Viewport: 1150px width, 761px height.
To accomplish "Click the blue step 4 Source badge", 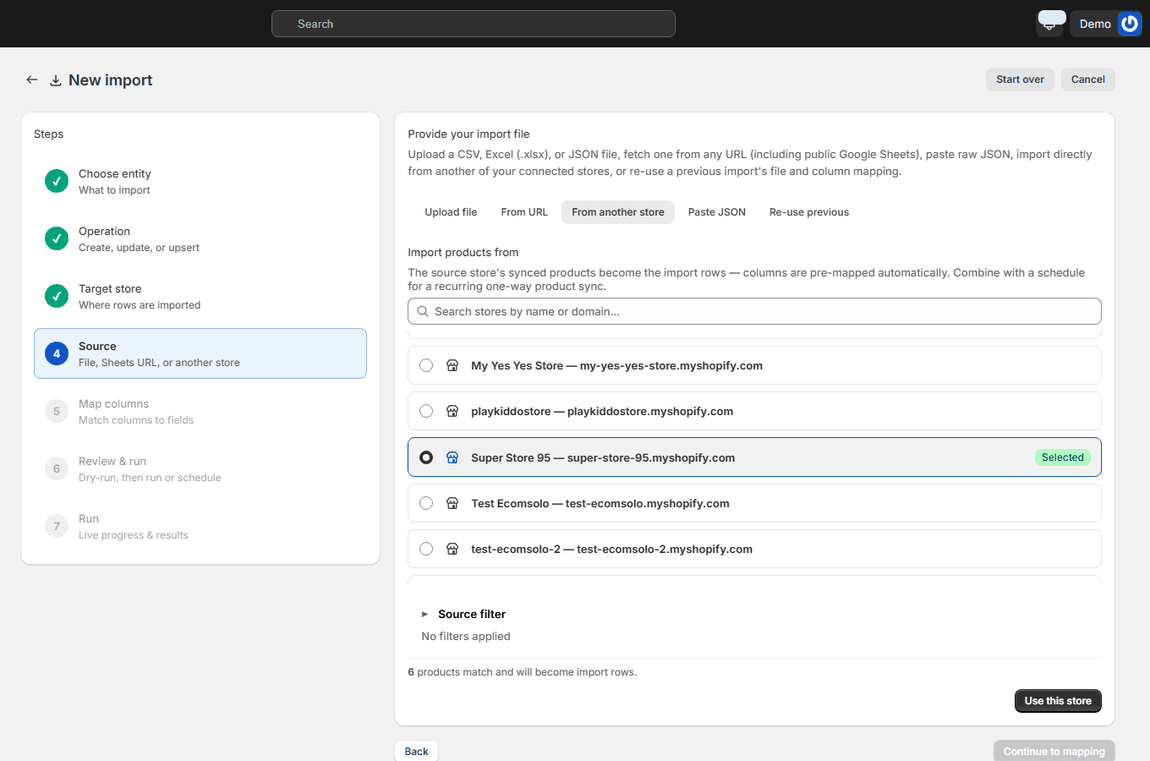I will pos(56,353).
